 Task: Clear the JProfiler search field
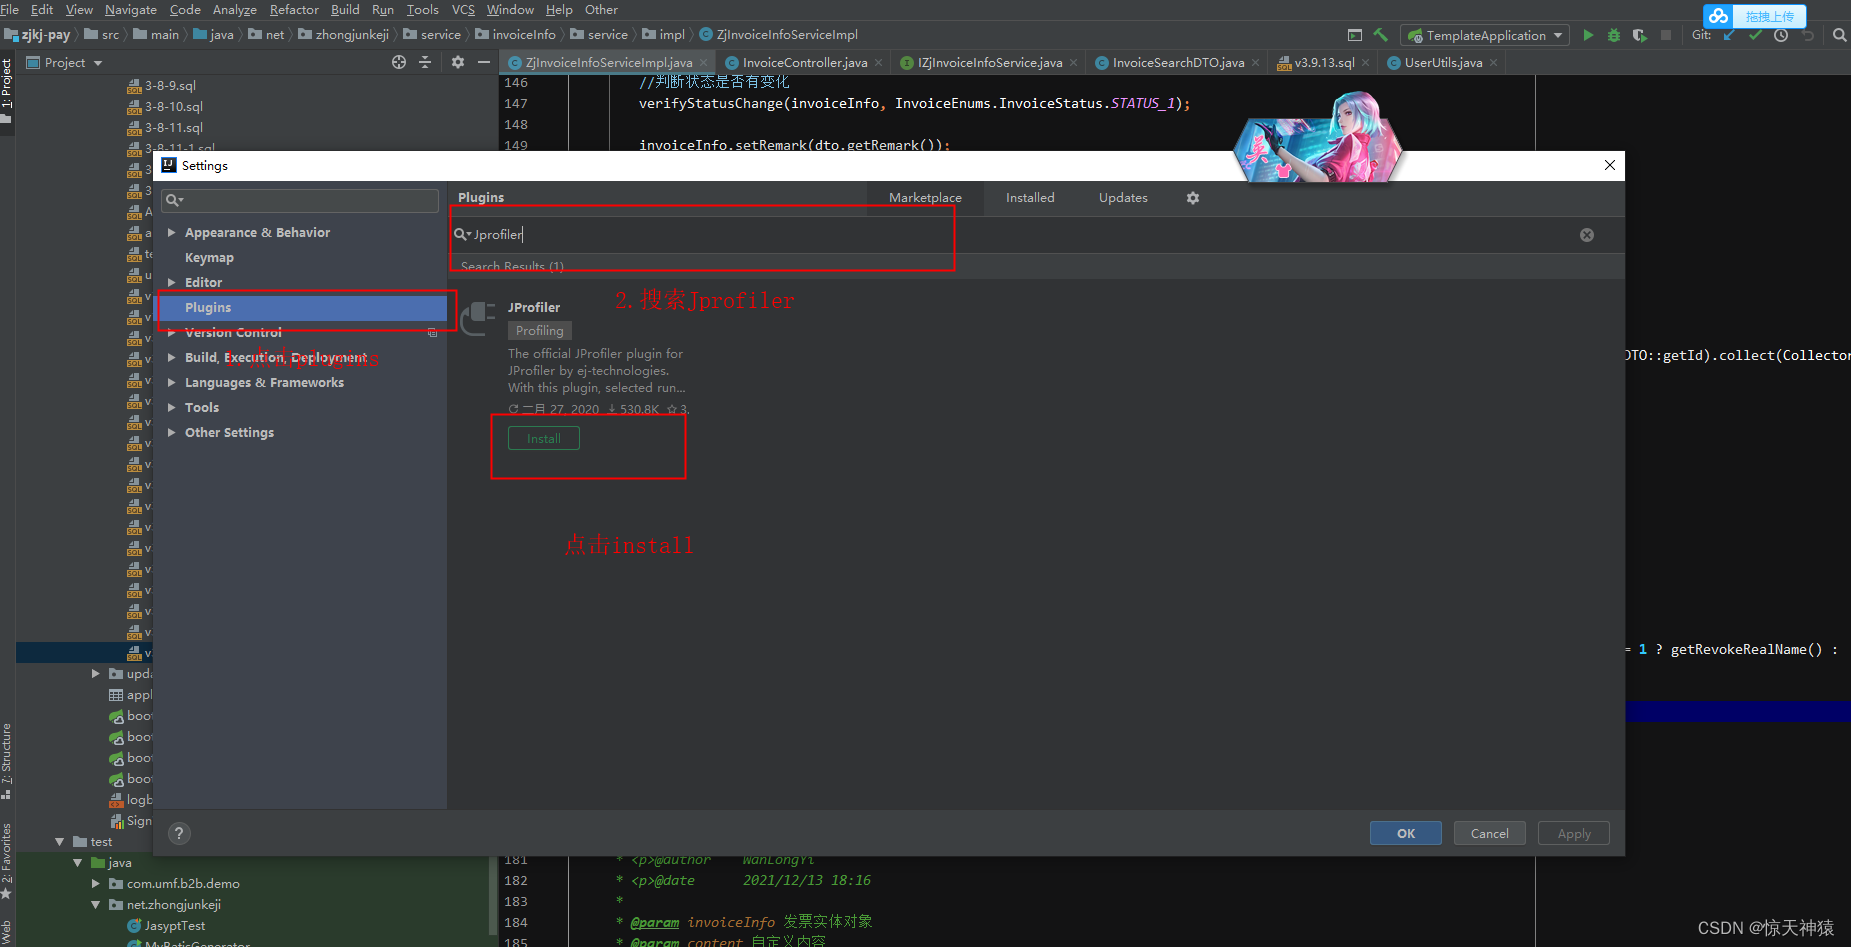(x=1587, y=234)
